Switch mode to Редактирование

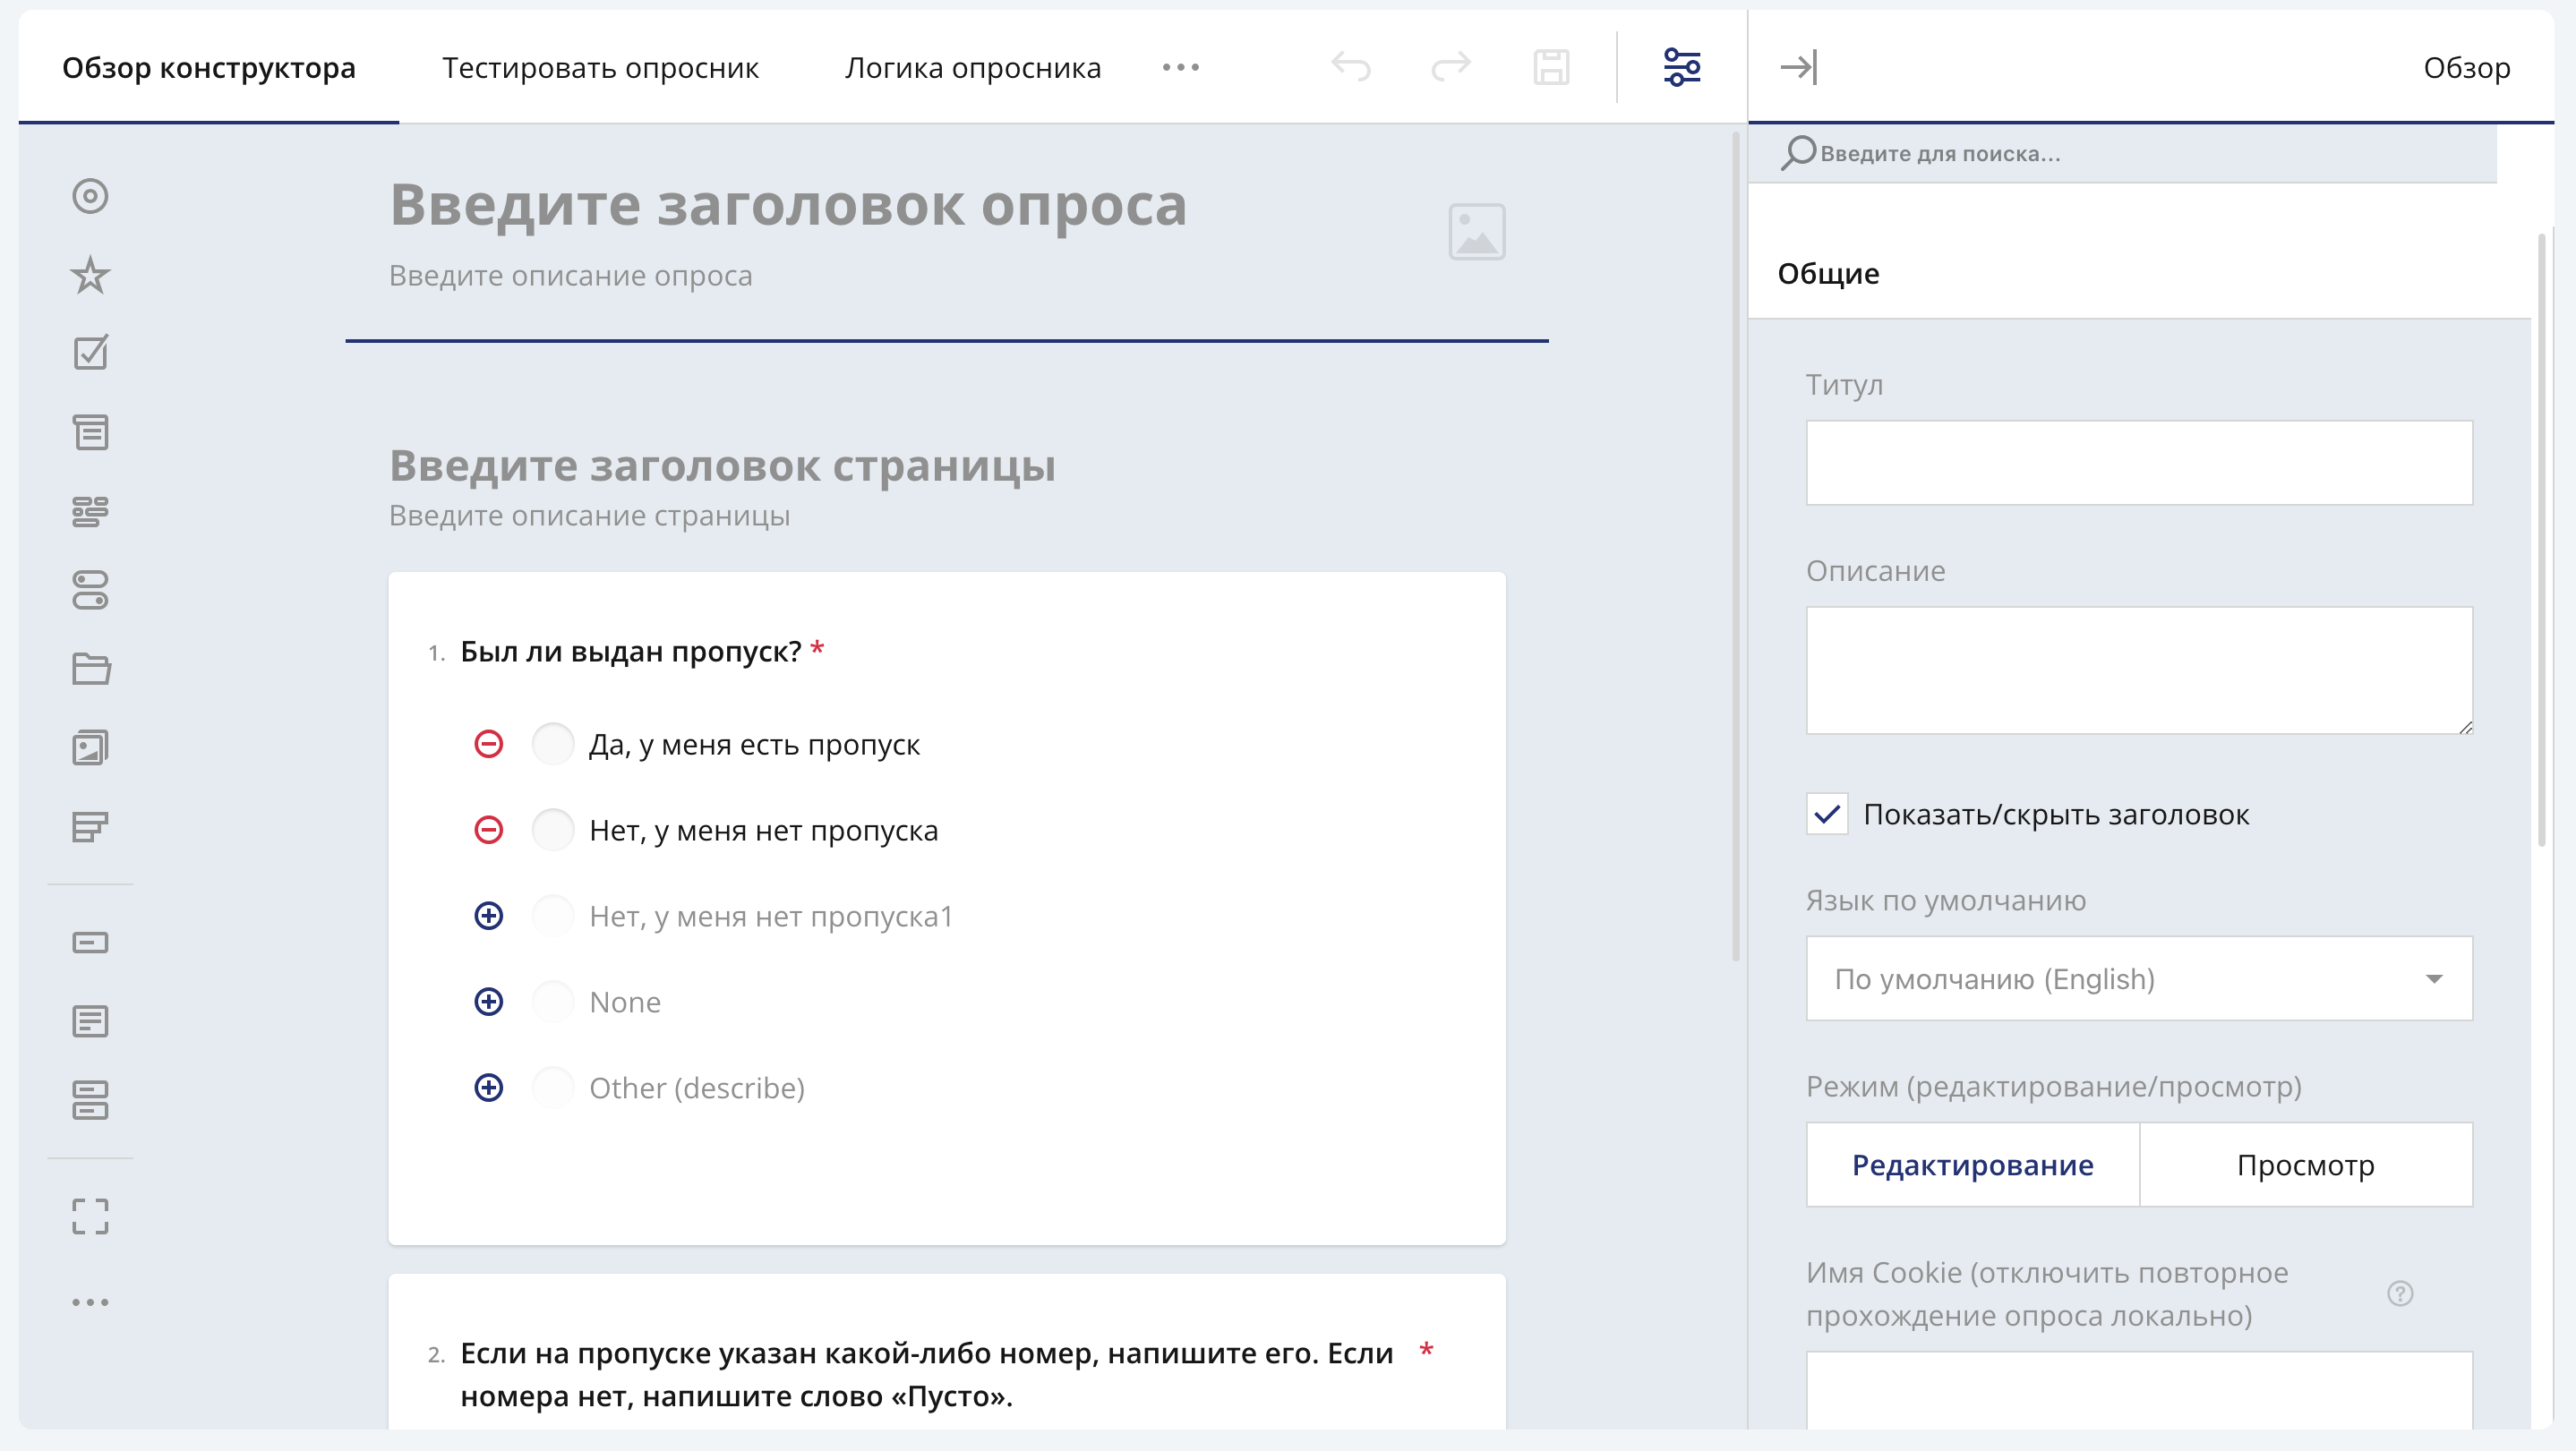point(1972,1165)
